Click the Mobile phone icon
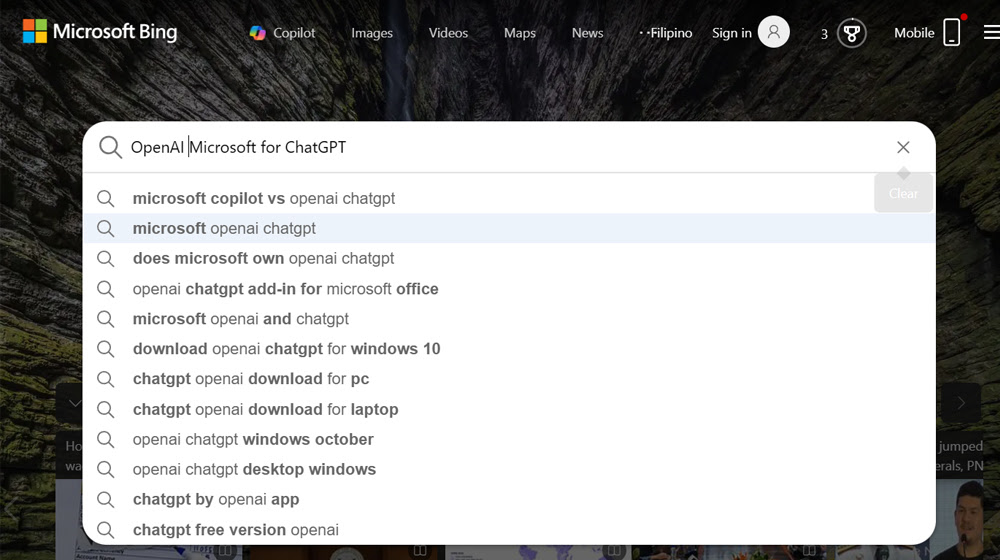Image resolution: width=1000 pixels, height=560 pixels. click(952, 32)
